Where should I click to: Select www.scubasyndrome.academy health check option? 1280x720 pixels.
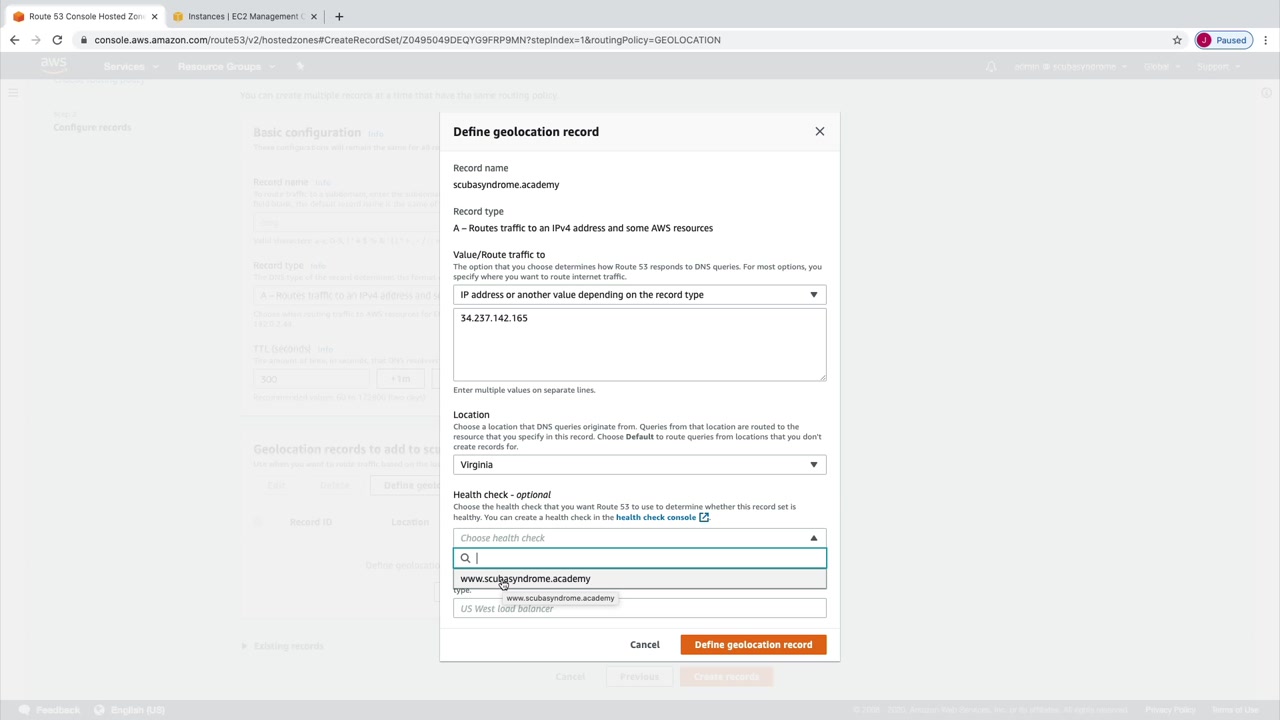tap(640, 579)
